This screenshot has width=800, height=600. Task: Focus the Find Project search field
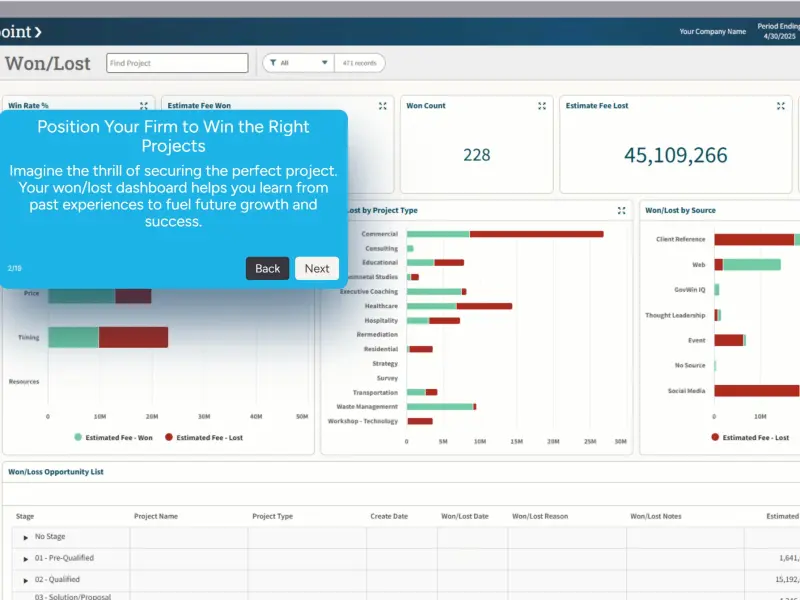tap(177, 63)
